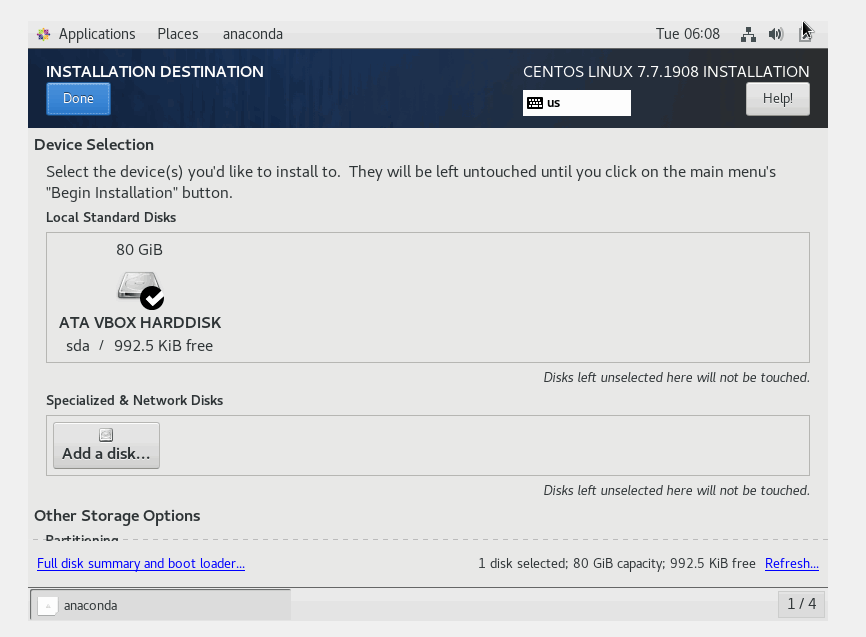Open the Help! button
The width and height of the screenshot is (866, 637).
point(777,99)
